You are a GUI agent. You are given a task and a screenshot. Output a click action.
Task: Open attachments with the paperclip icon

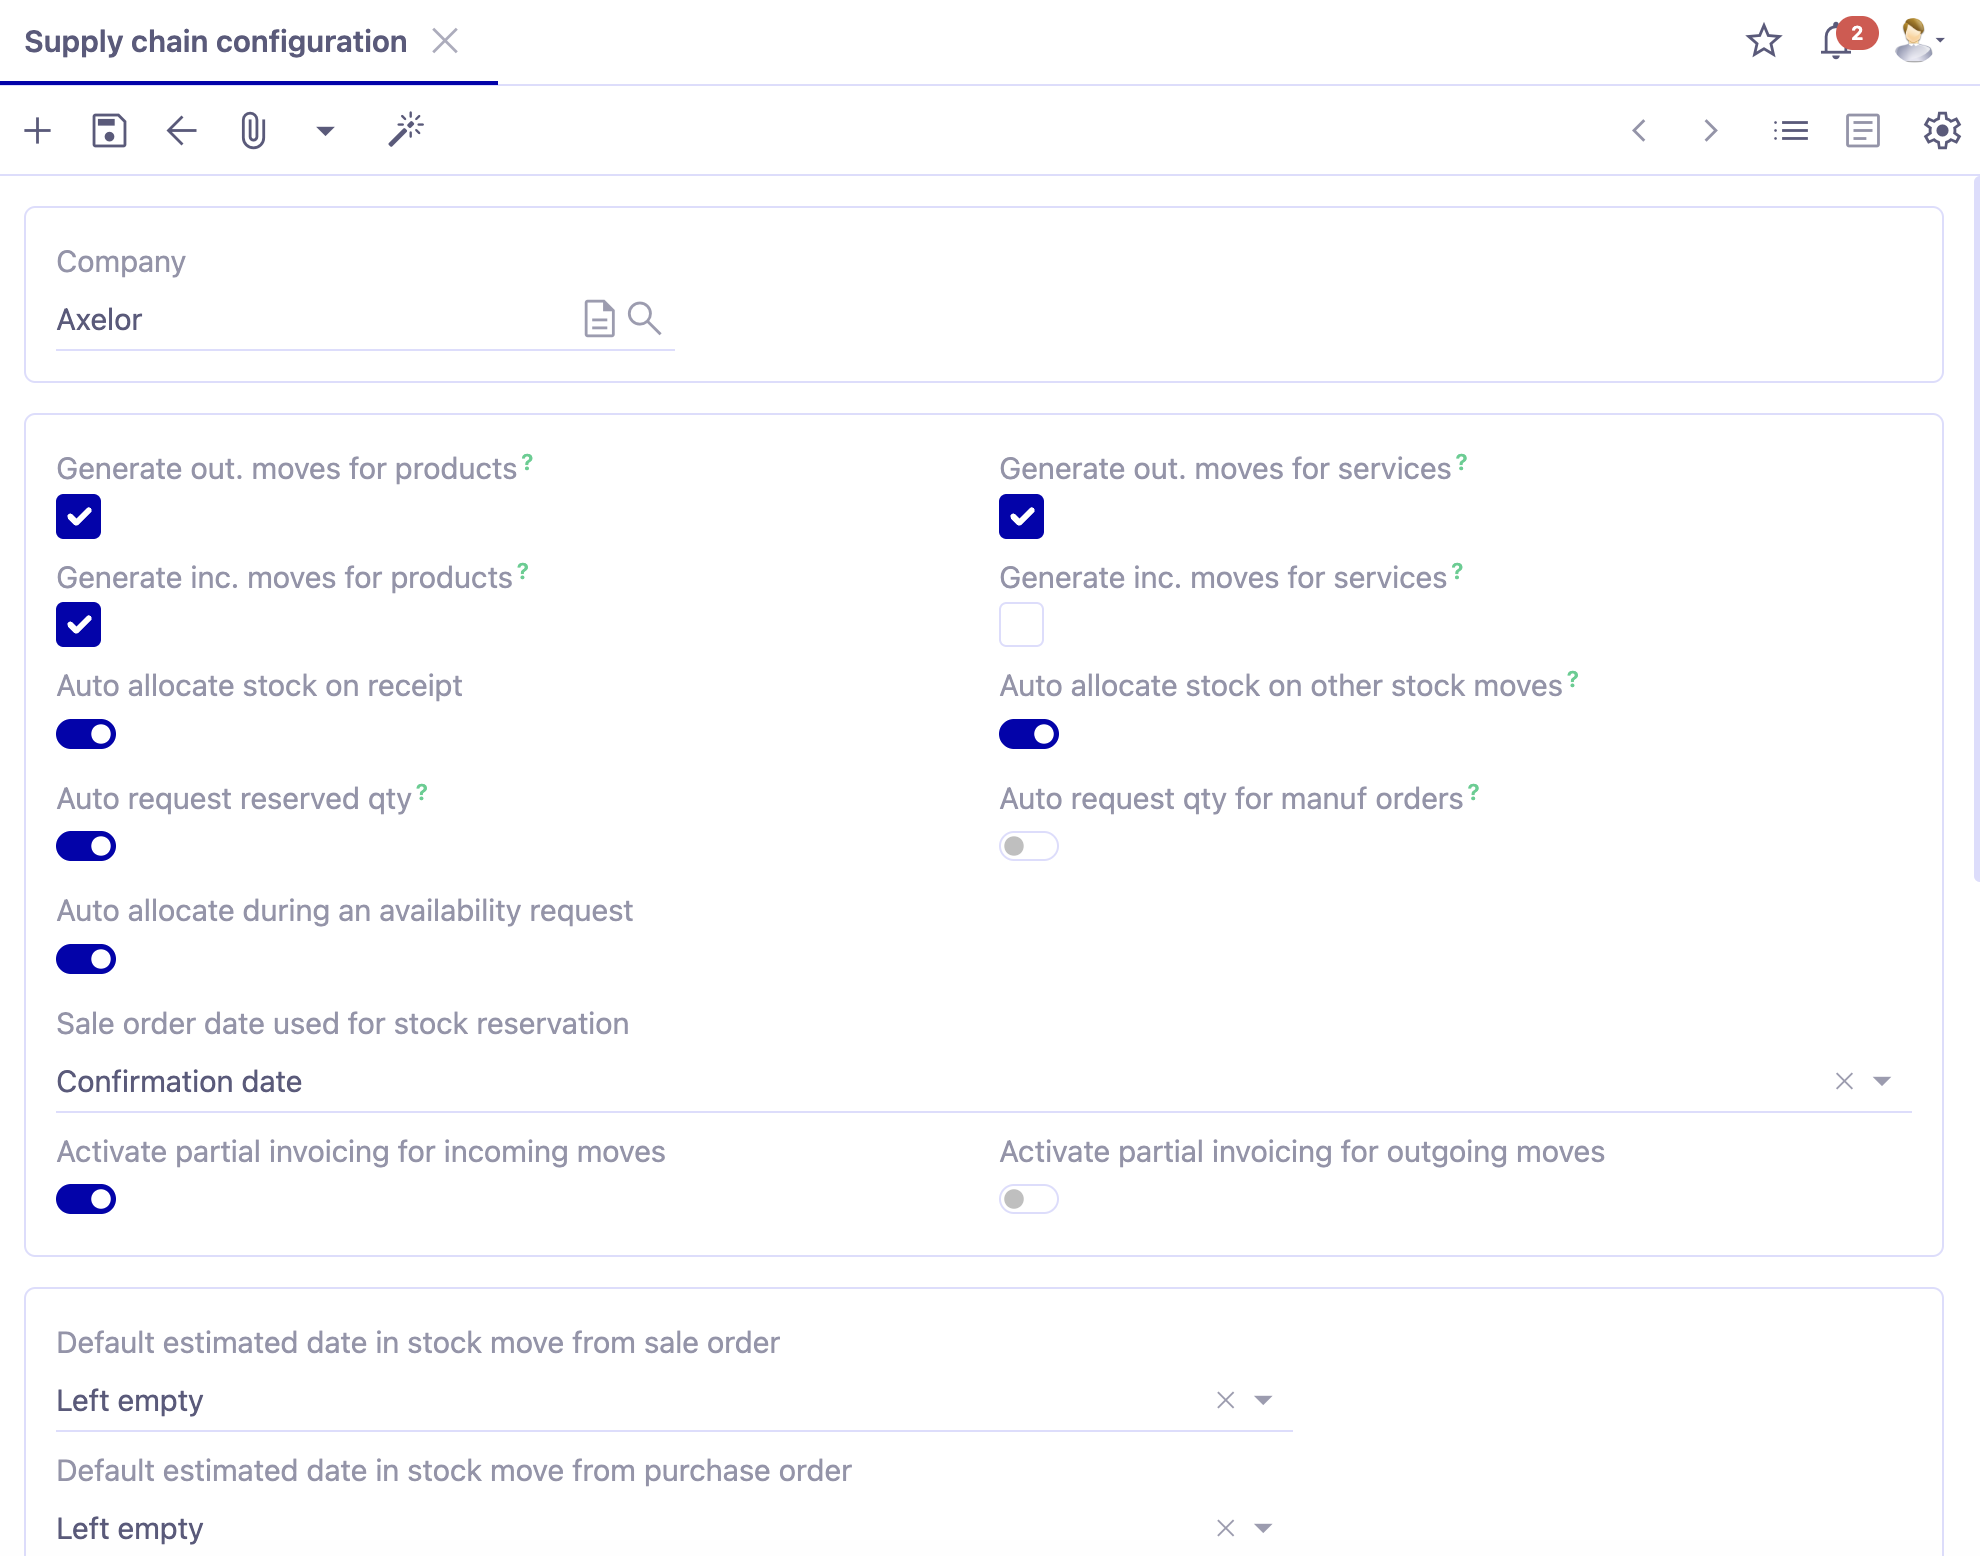pos(252,130)
